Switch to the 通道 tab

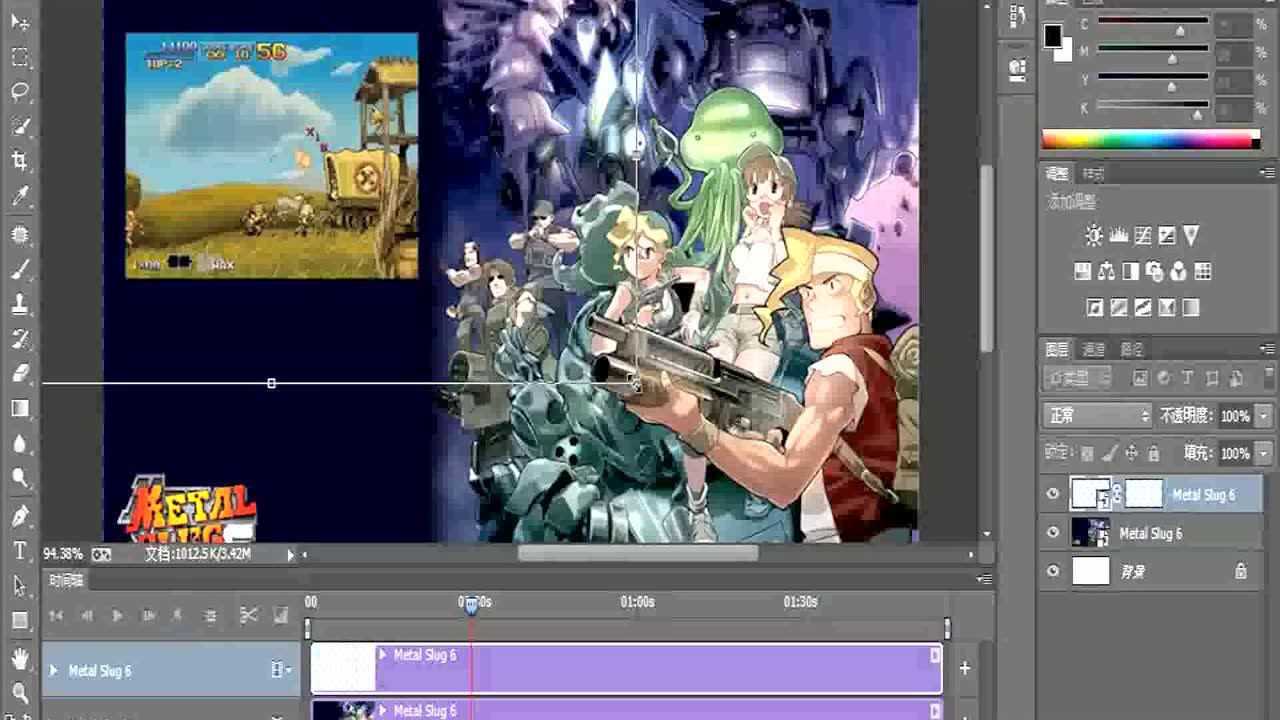coord(1094,349)
